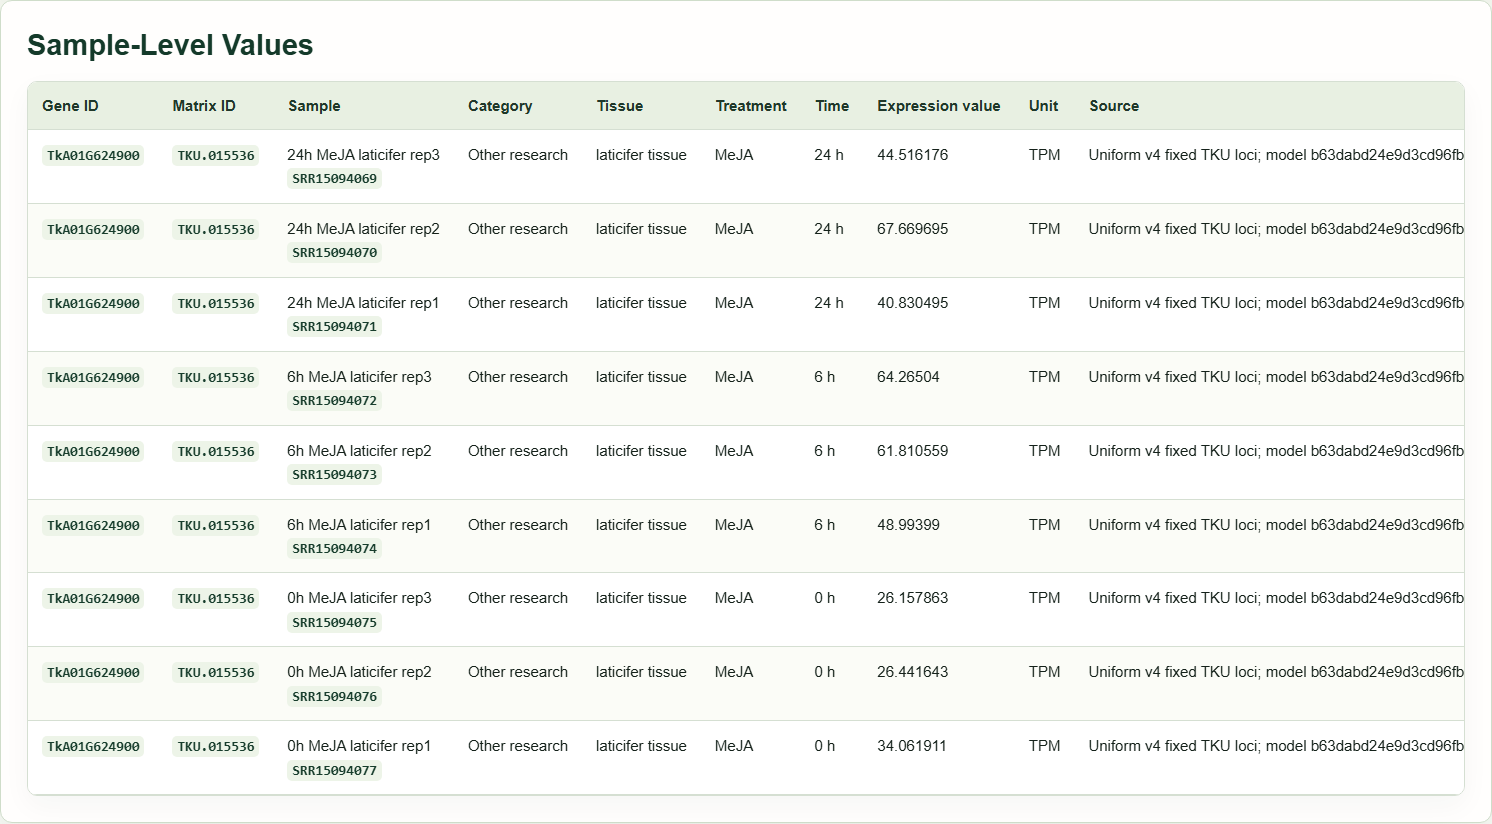Click the Unit column header
This screenshot has height=824, width=1492.
click(1043, 106)
